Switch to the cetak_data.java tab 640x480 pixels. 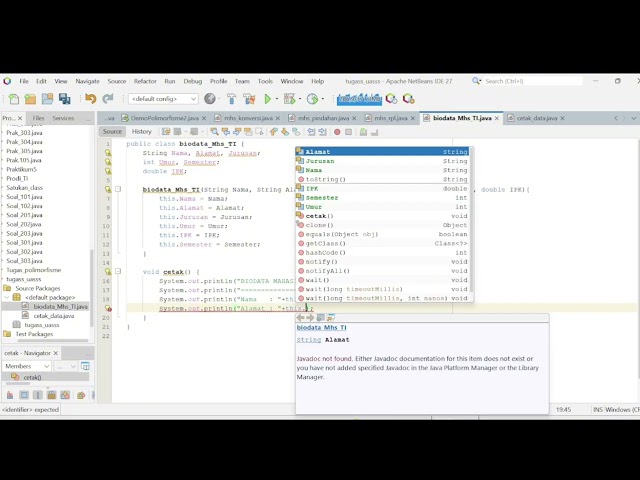(537, 118)
